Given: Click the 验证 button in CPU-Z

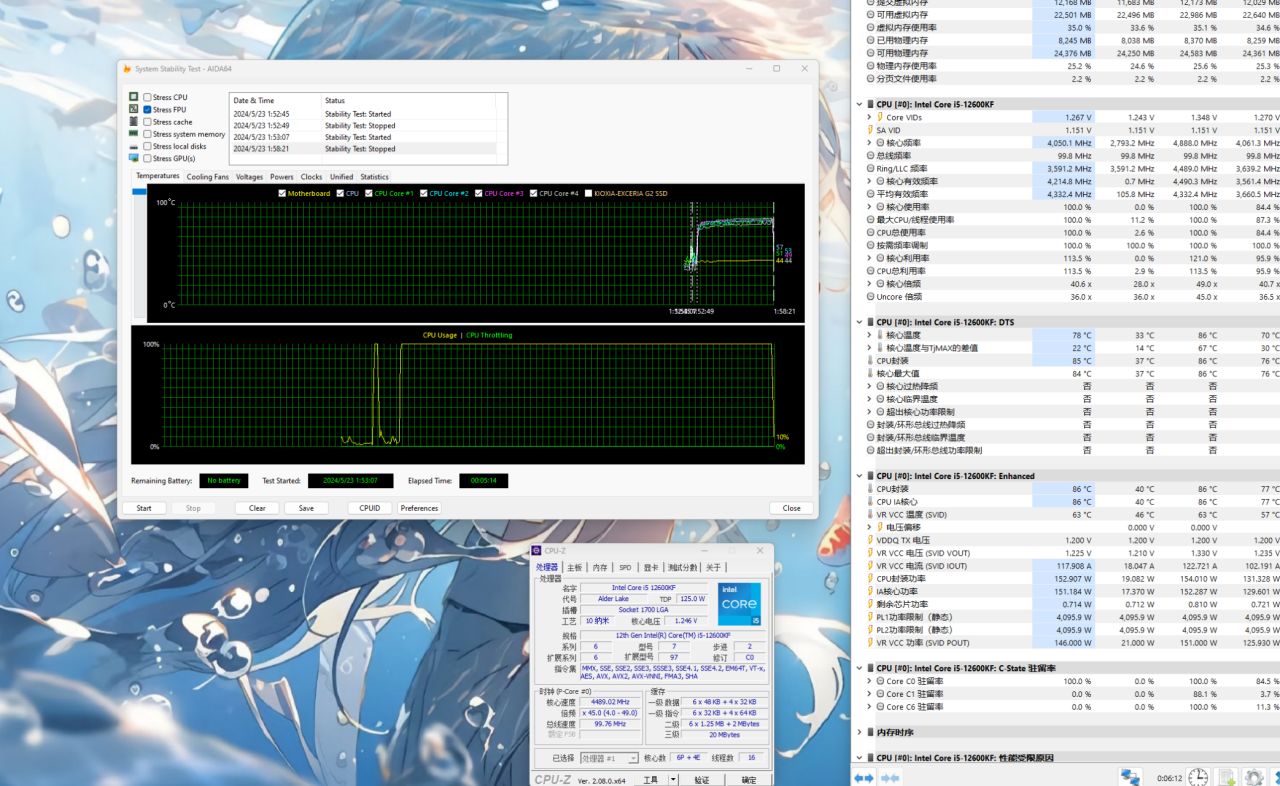Looking at the screenshot, I should (x=702, y=780).
